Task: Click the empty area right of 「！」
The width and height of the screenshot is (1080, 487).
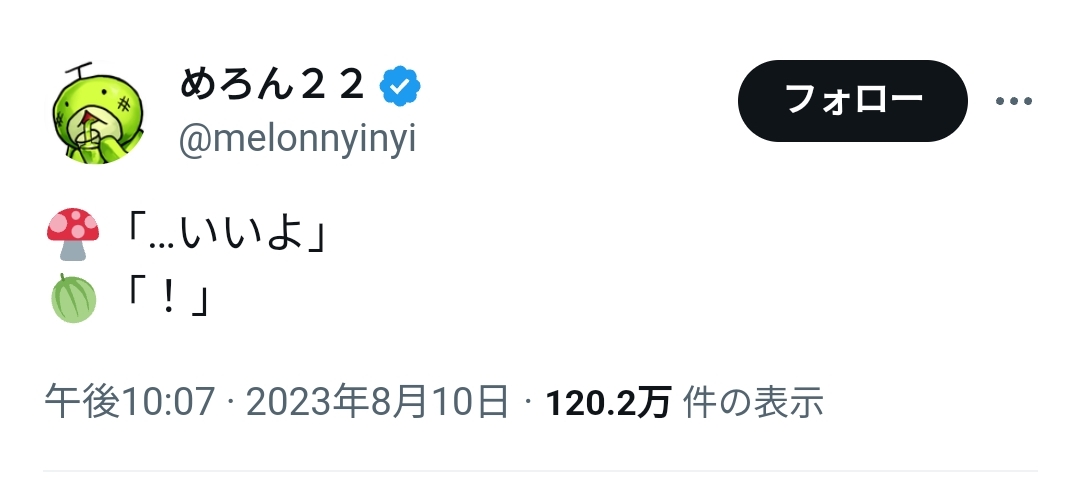Action: point(620,300)
